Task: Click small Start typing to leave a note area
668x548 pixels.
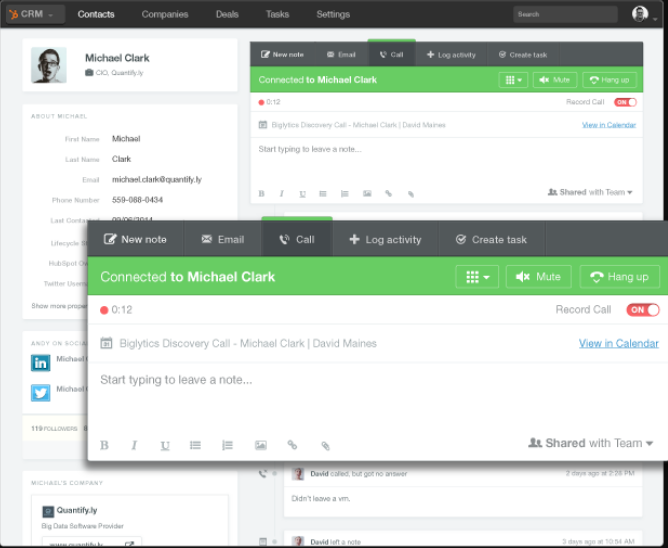Action: (x=446, y=162)
